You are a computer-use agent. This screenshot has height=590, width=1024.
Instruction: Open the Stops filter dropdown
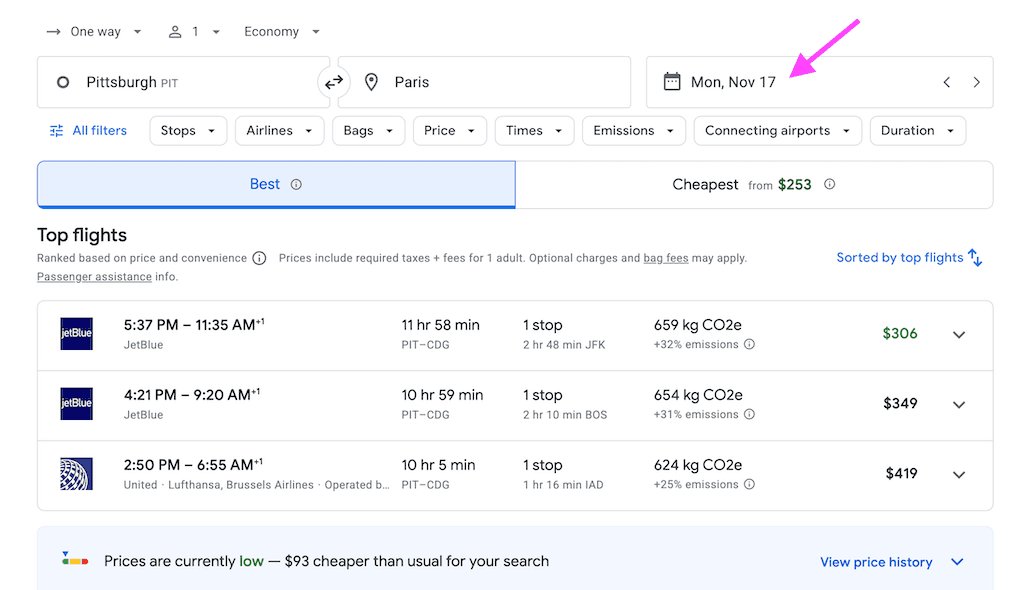pos(188,130)
